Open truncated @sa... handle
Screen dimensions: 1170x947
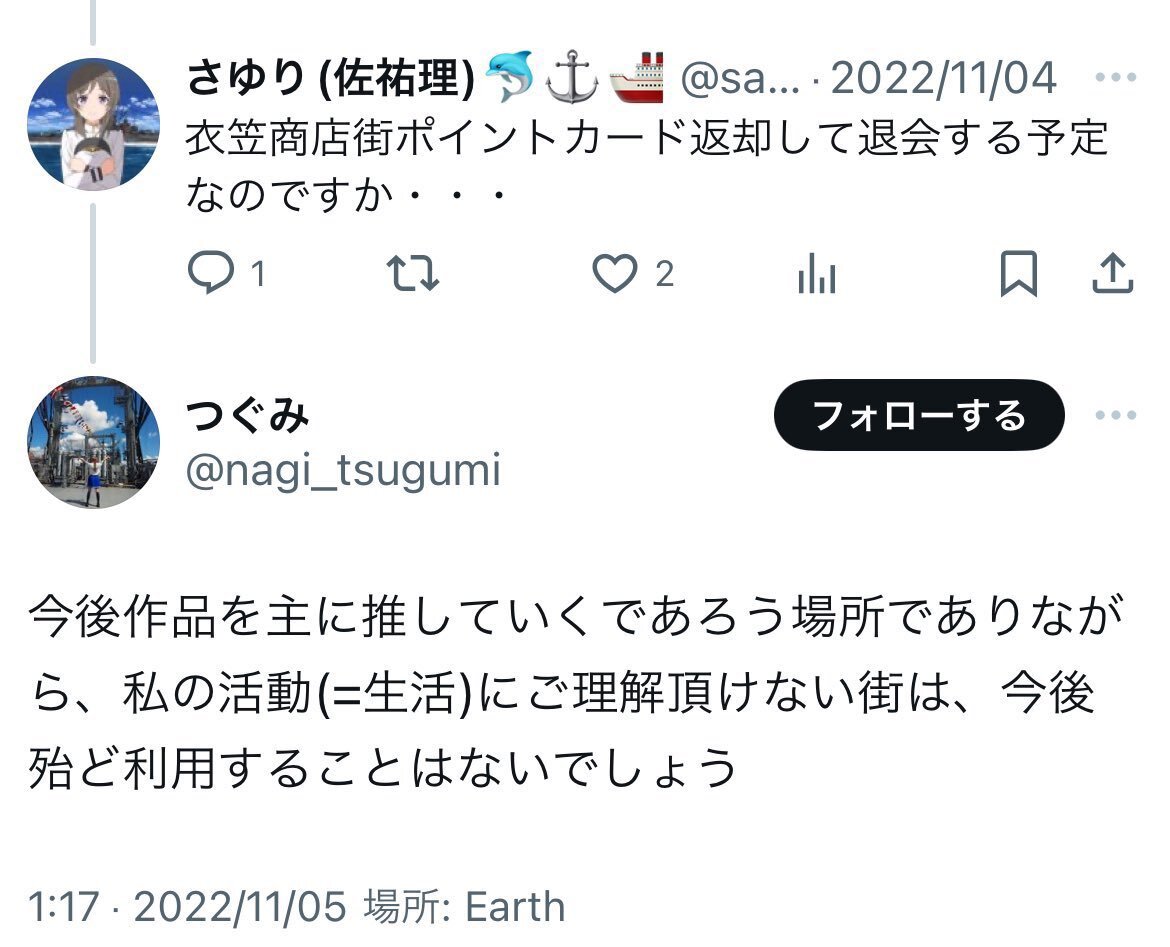[x=740, y=78]
